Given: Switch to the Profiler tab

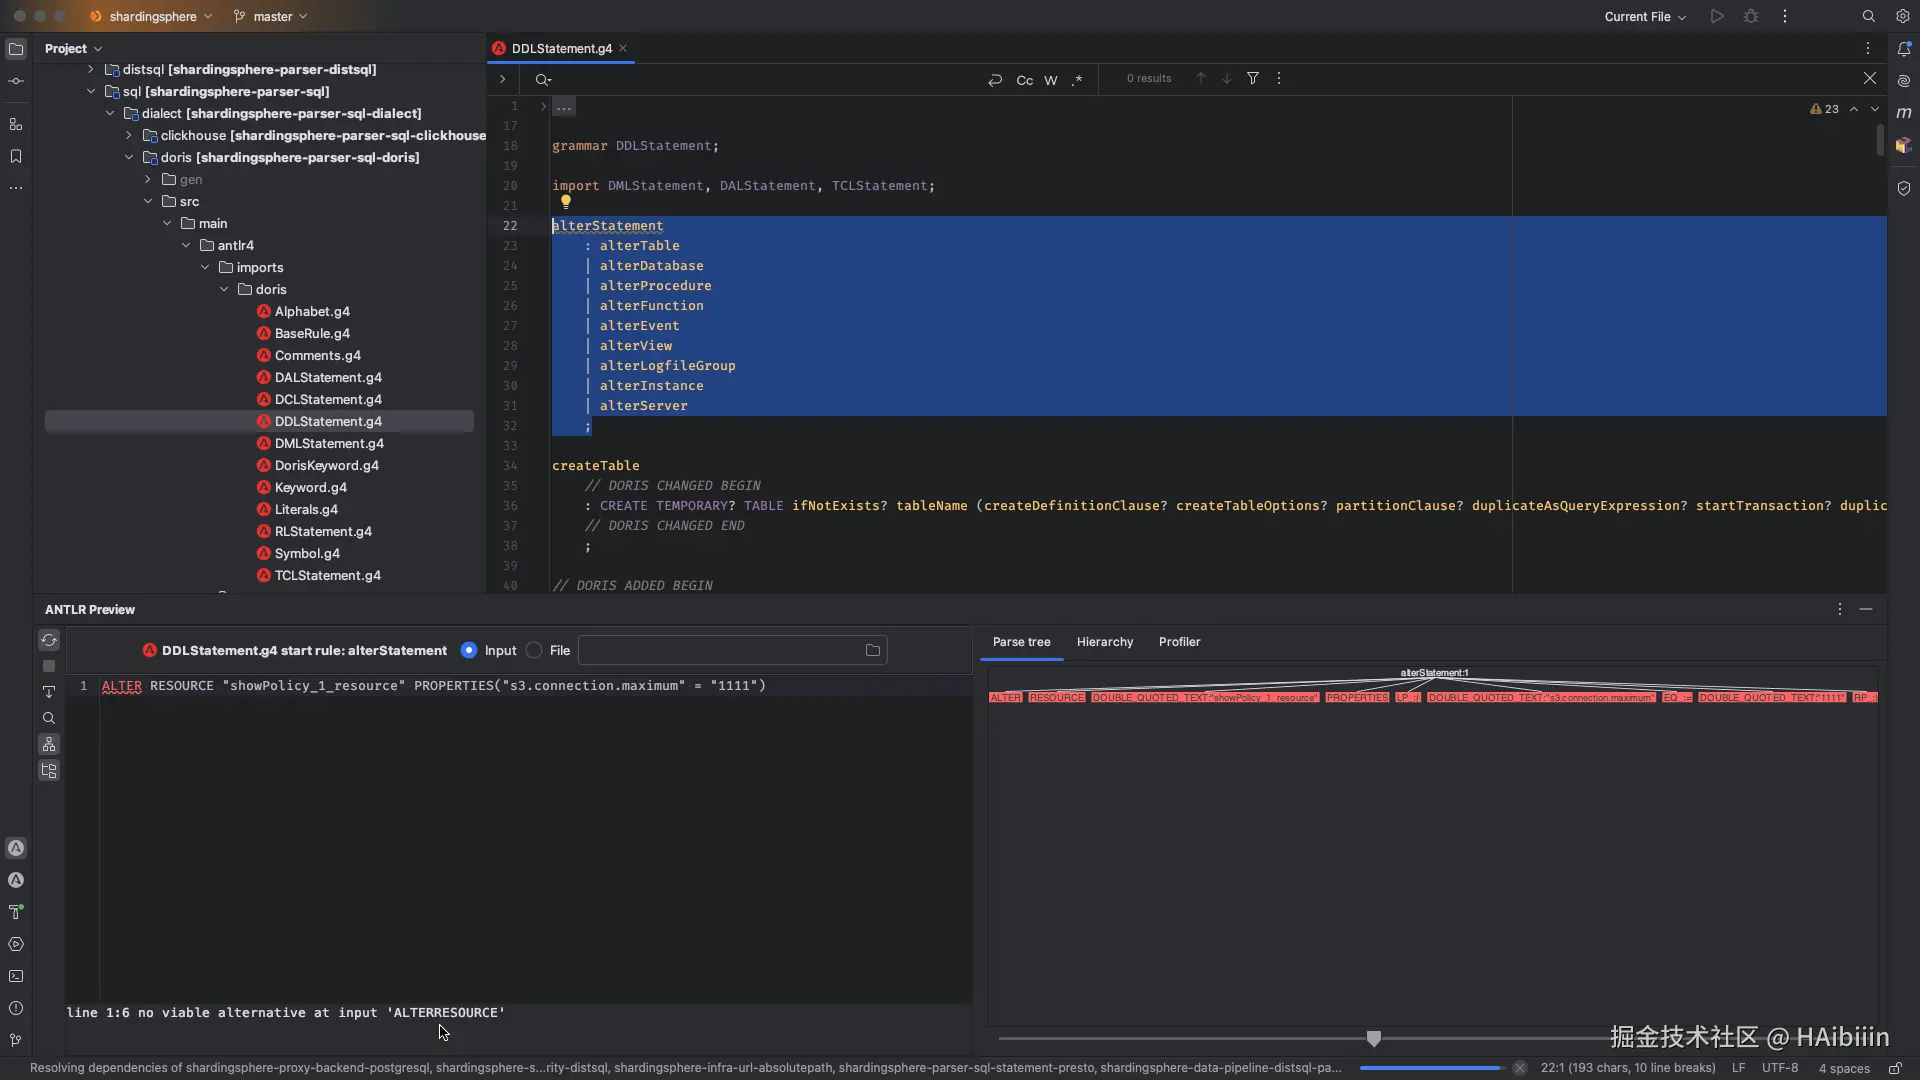Looking at the screenshot, I should point(1179,642).
